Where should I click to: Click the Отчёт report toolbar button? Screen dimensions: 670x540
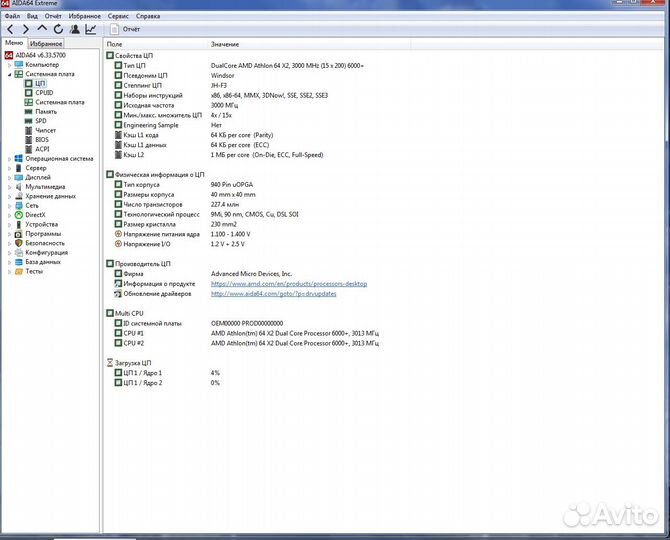125,30
